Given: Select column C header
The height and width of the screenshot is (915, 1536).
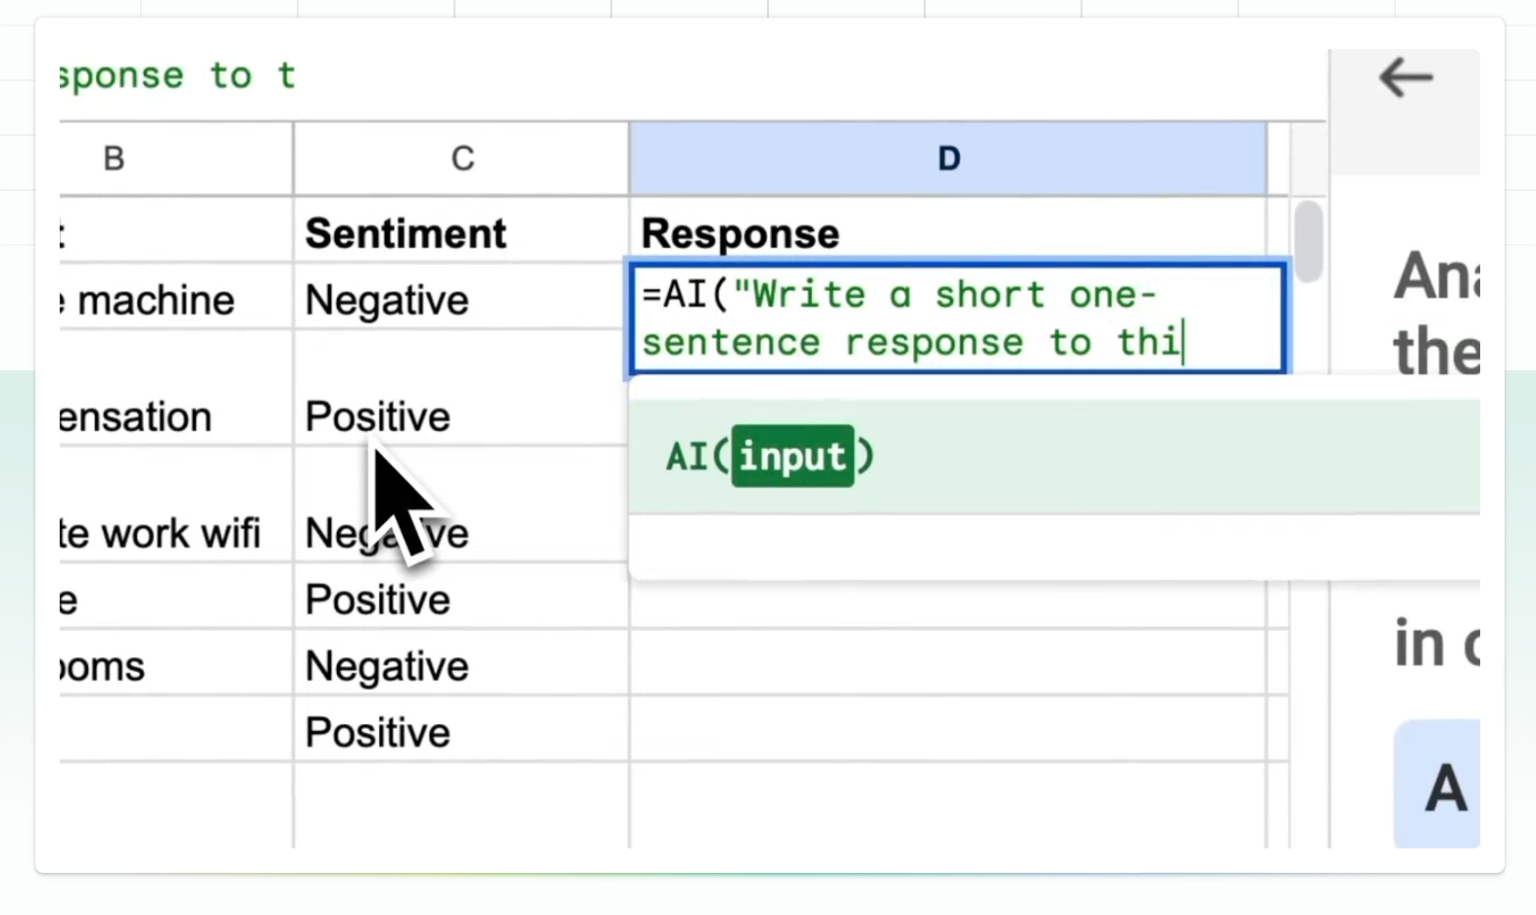Looking at the screenshot, I should point(461,158).
